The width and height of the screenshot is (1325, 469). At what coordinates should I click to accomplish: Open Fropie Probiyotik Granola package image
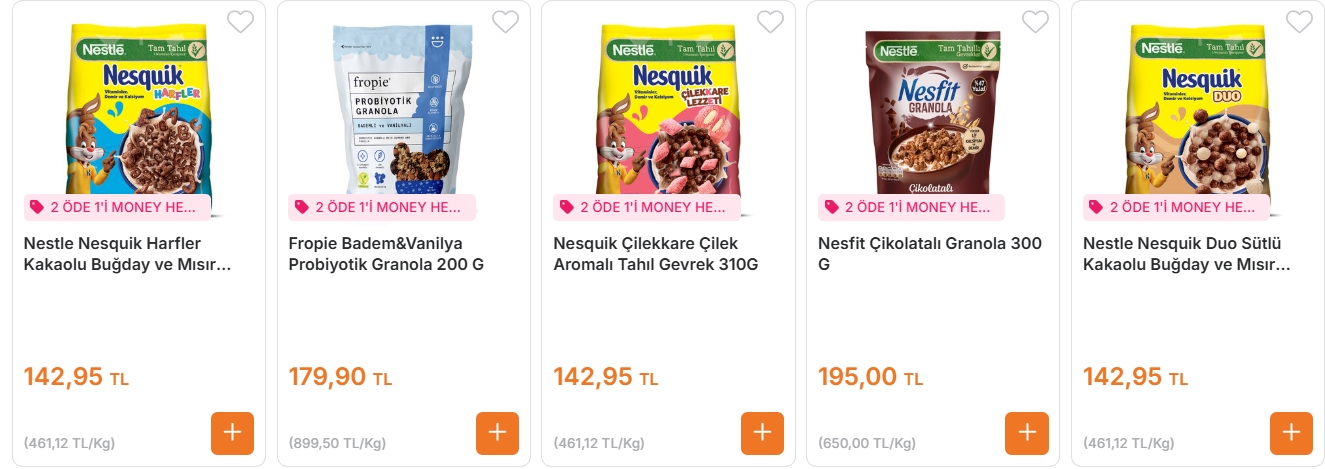point(404,108)
